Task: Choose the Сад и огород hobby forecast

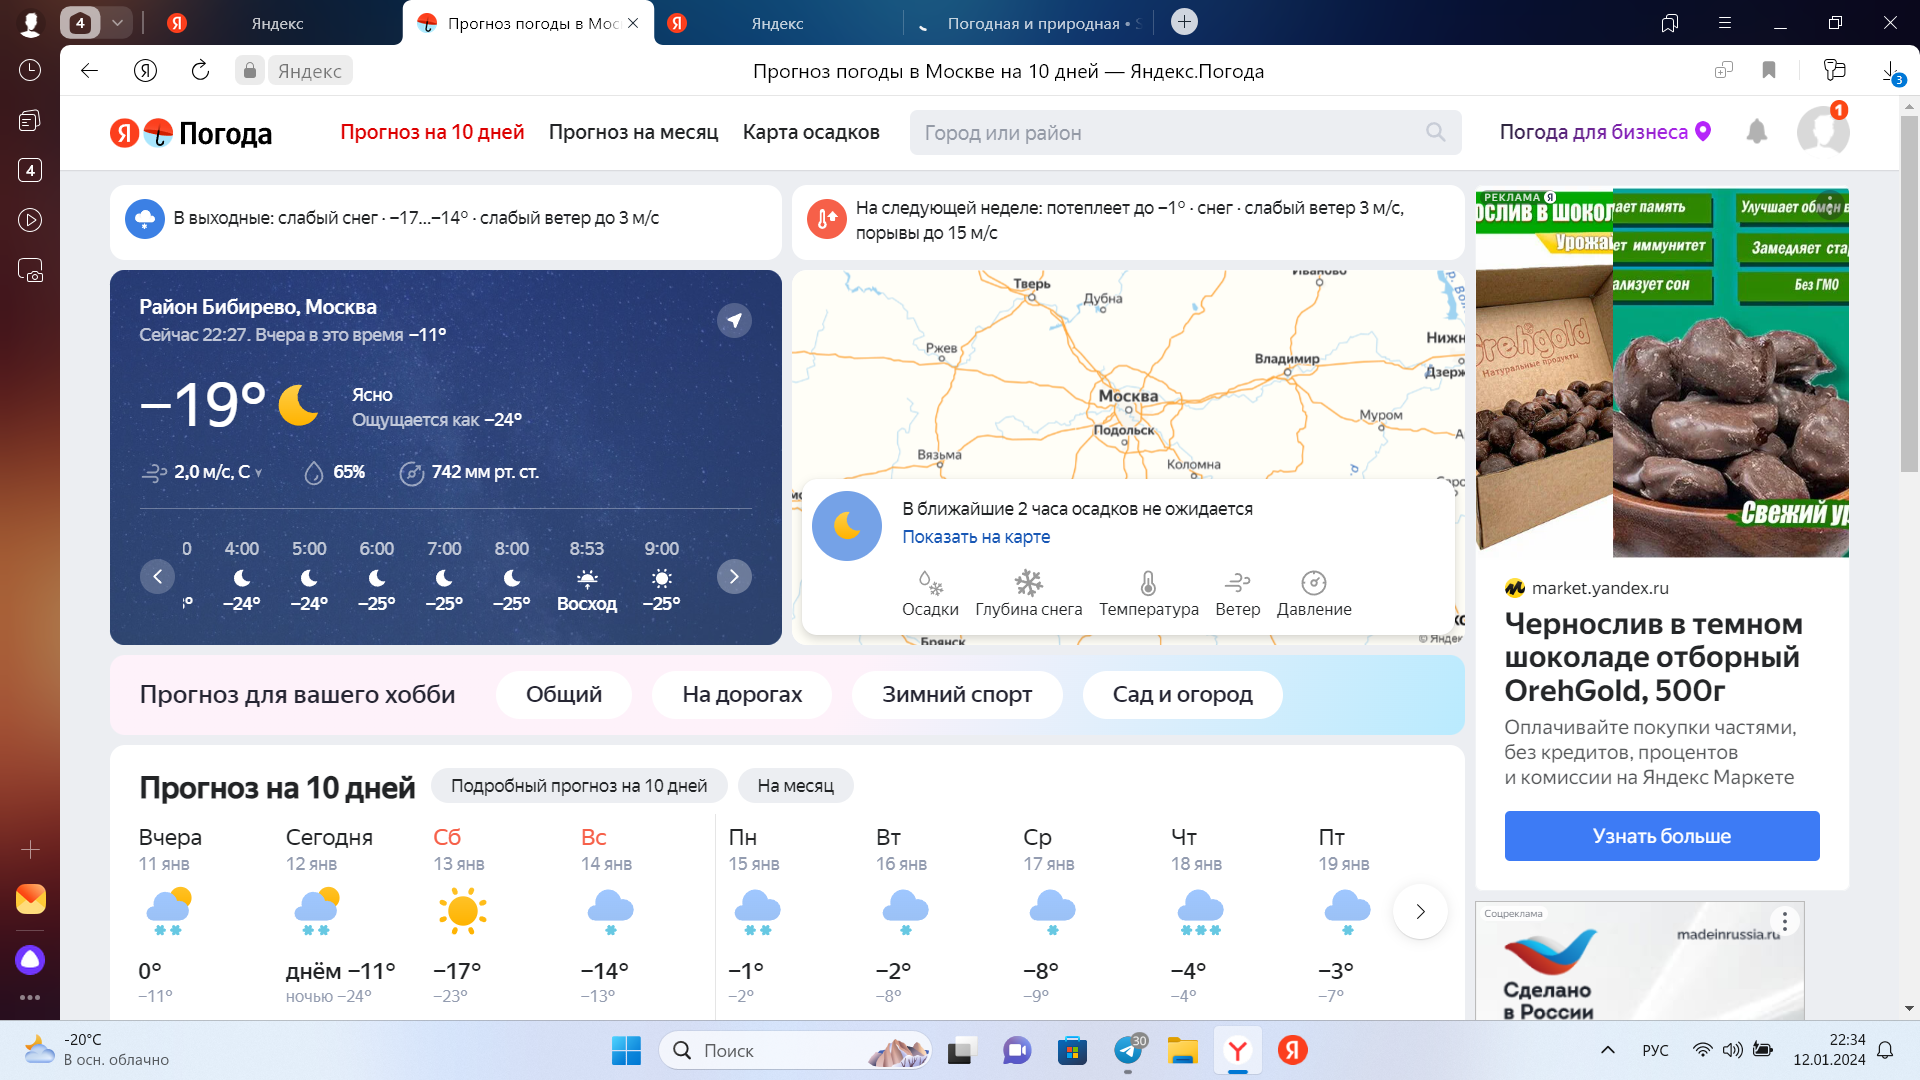Action: (x=1182, y=694)
